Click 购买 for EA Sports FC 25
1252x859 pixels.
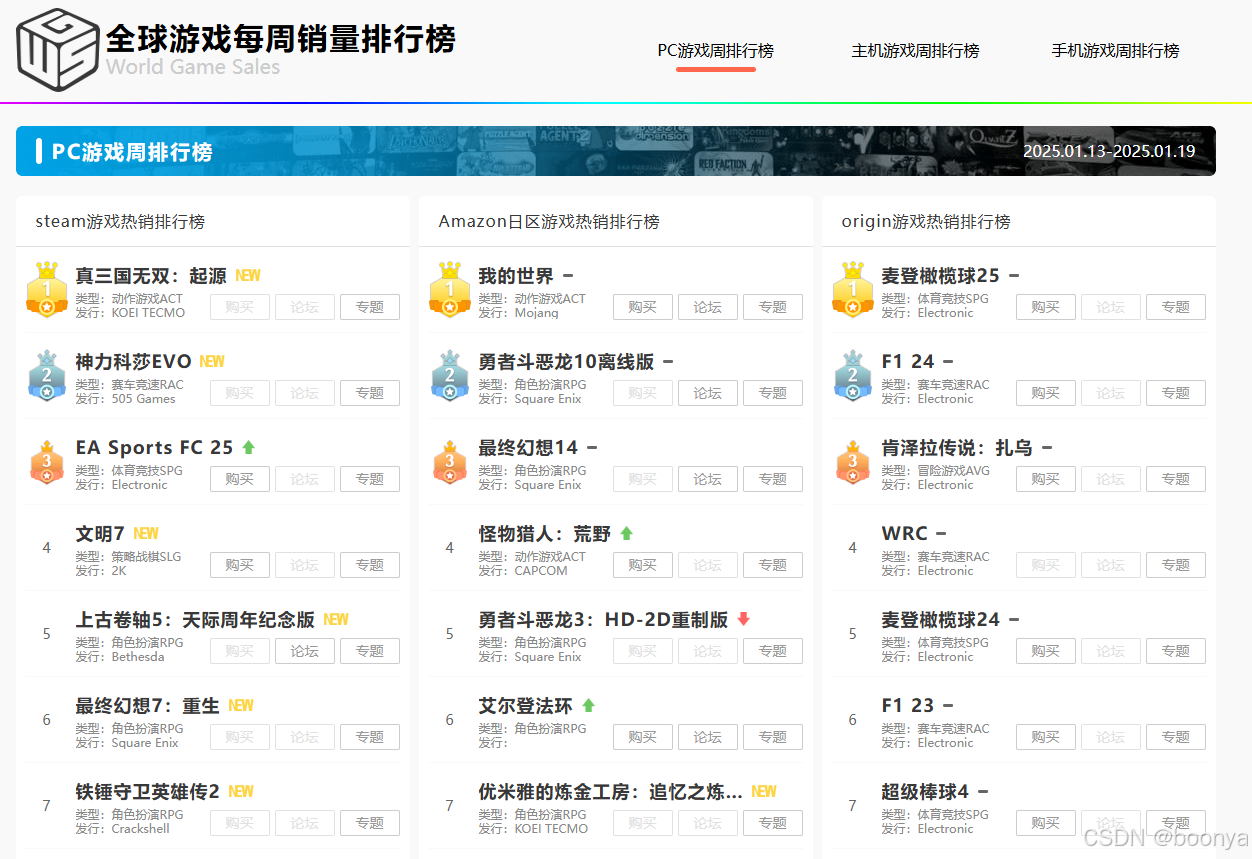point(240,479)
